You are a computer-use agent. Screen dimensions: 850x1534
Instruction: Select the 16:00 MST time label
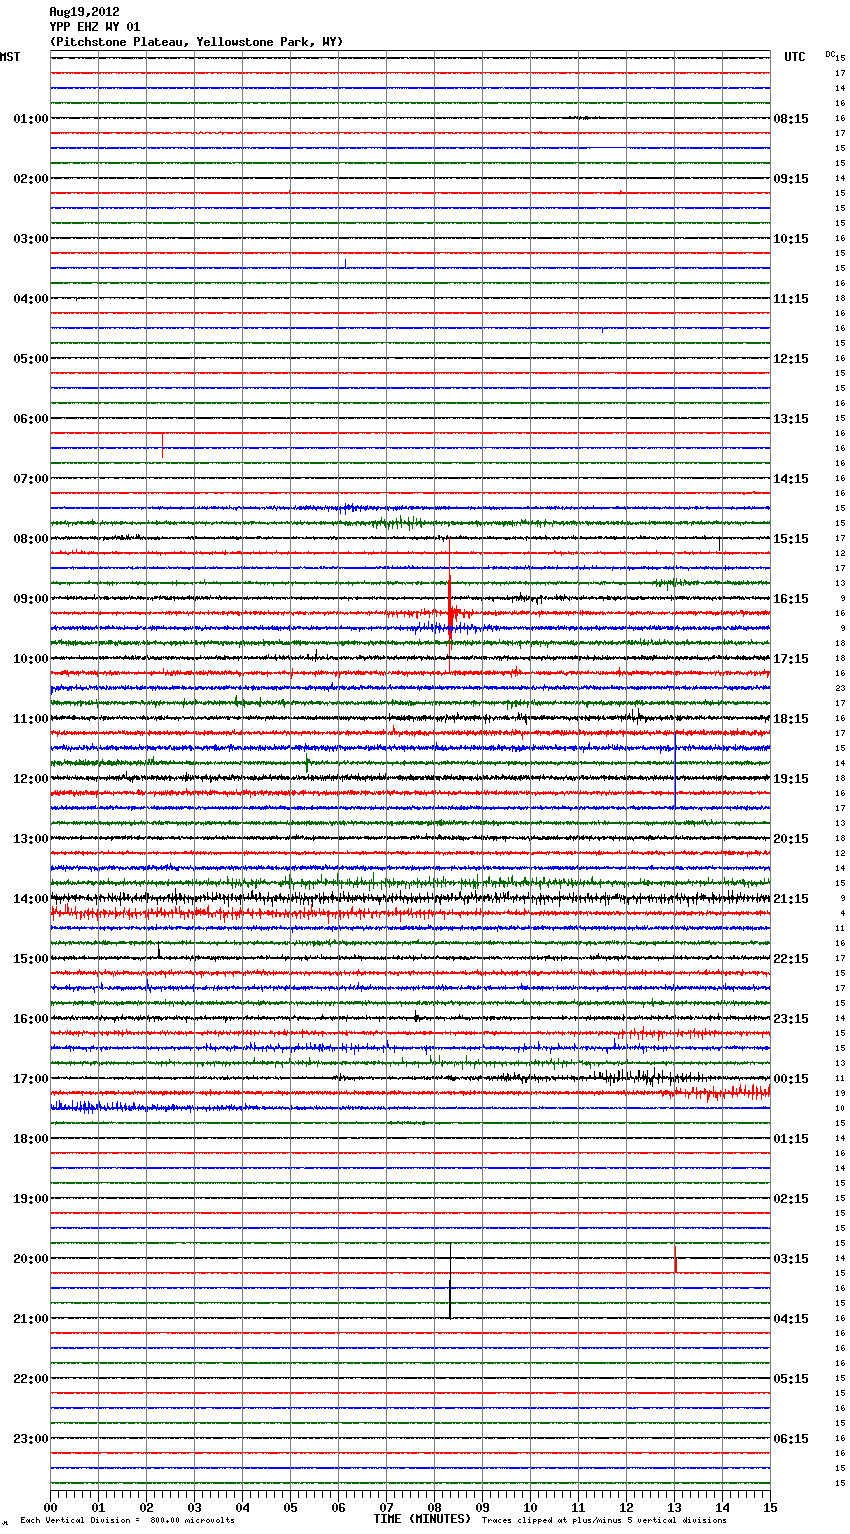click(x=30, y=1019)
